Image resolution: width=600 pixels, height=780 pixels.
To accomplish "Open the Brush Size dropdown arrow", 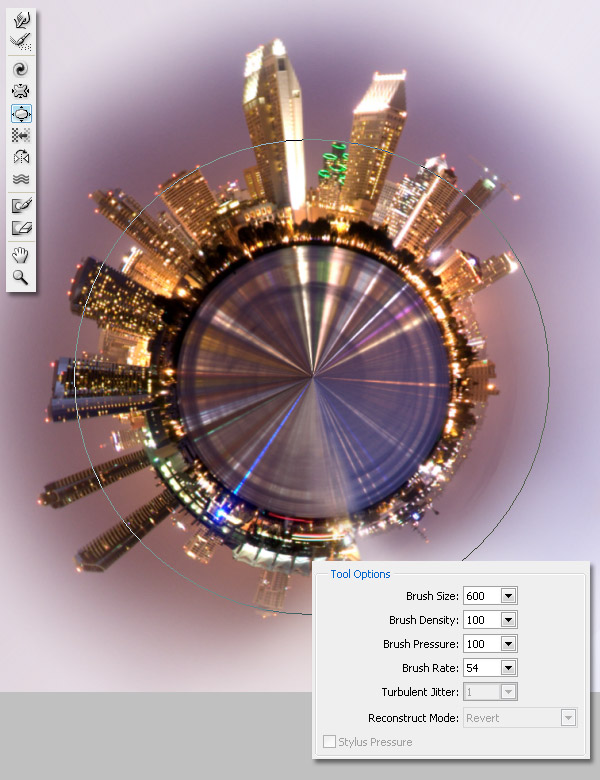I will tap(508, 596).
